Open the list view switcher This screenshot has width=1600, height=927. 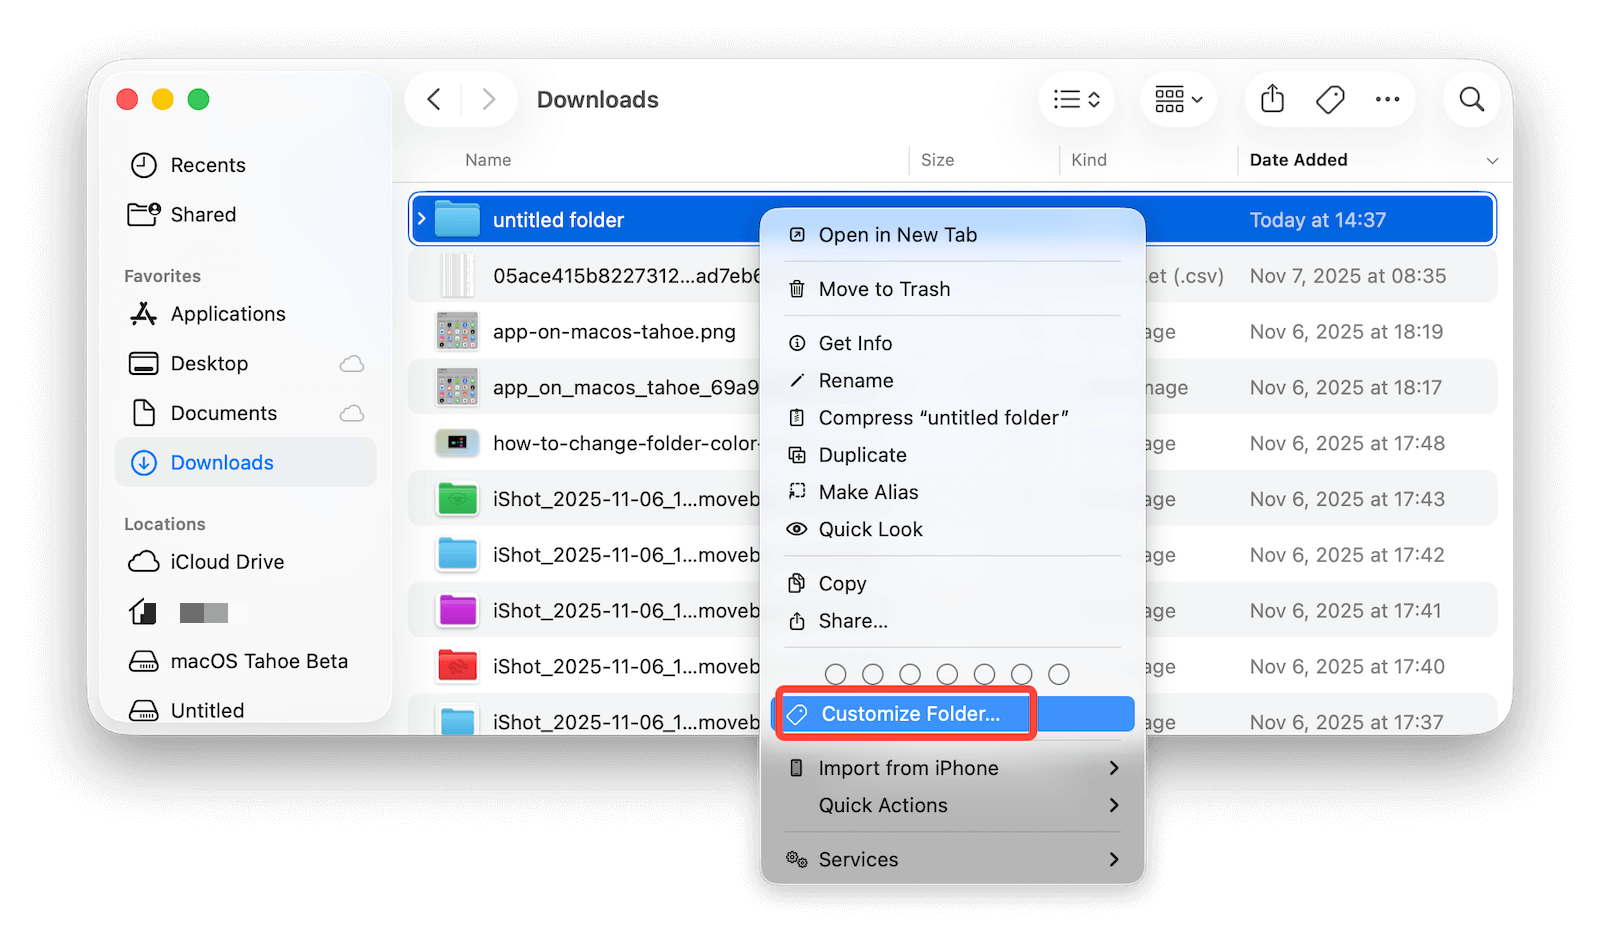1076,99
